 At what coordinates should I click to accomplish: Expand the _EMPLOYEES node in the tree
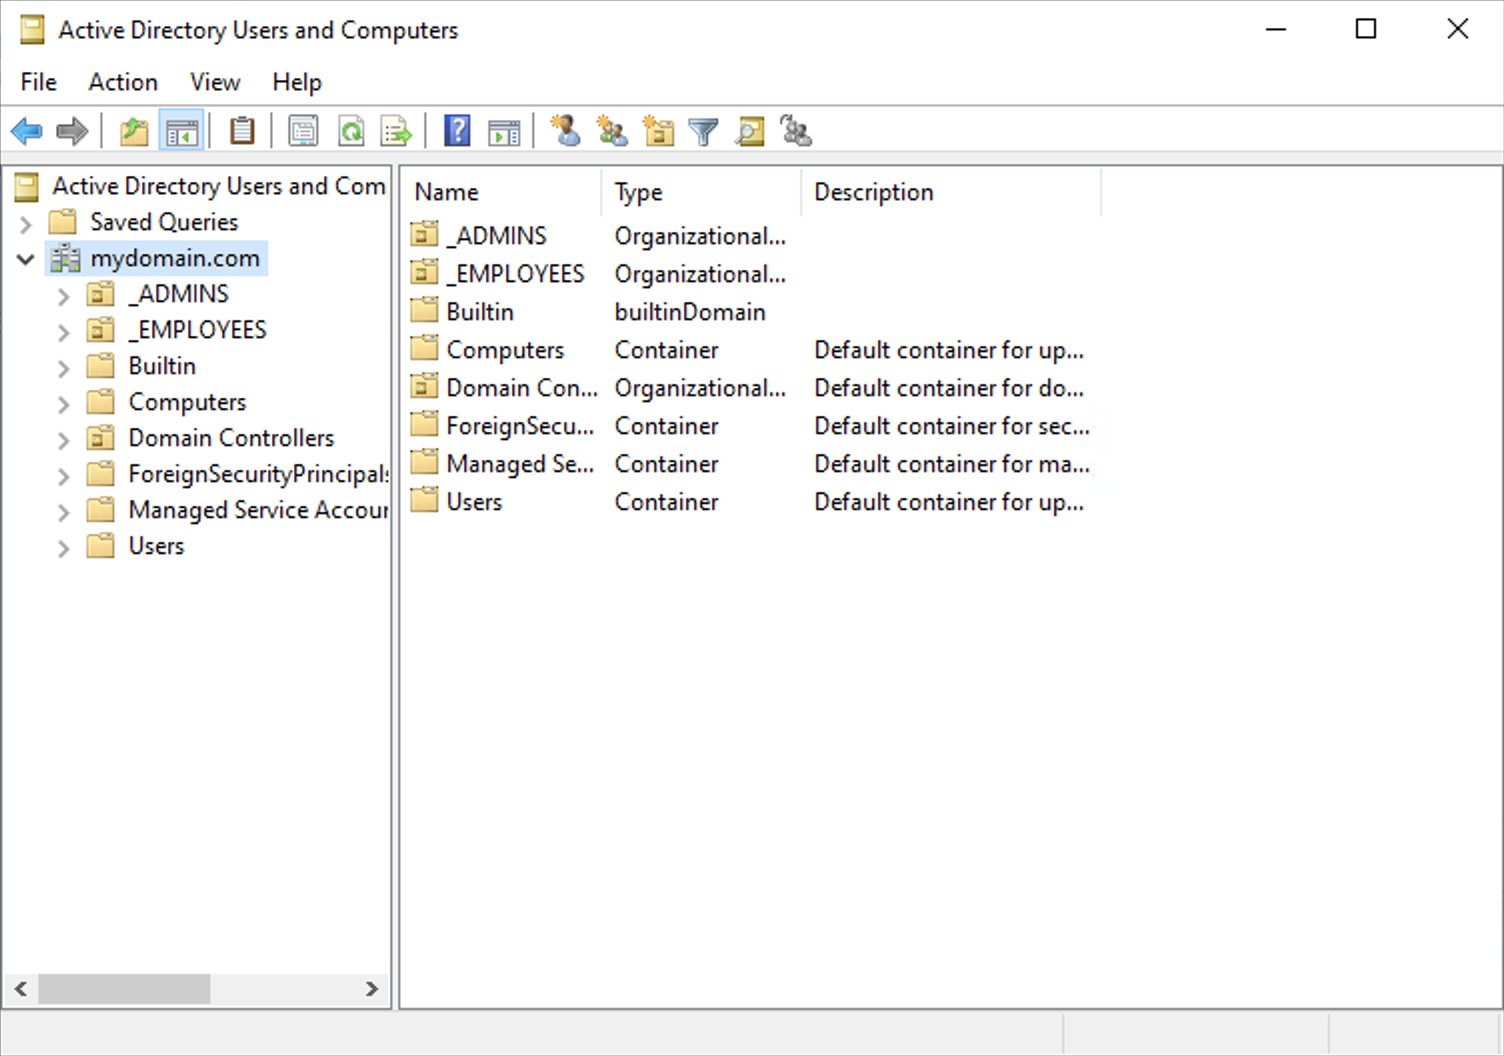point(64,332)
